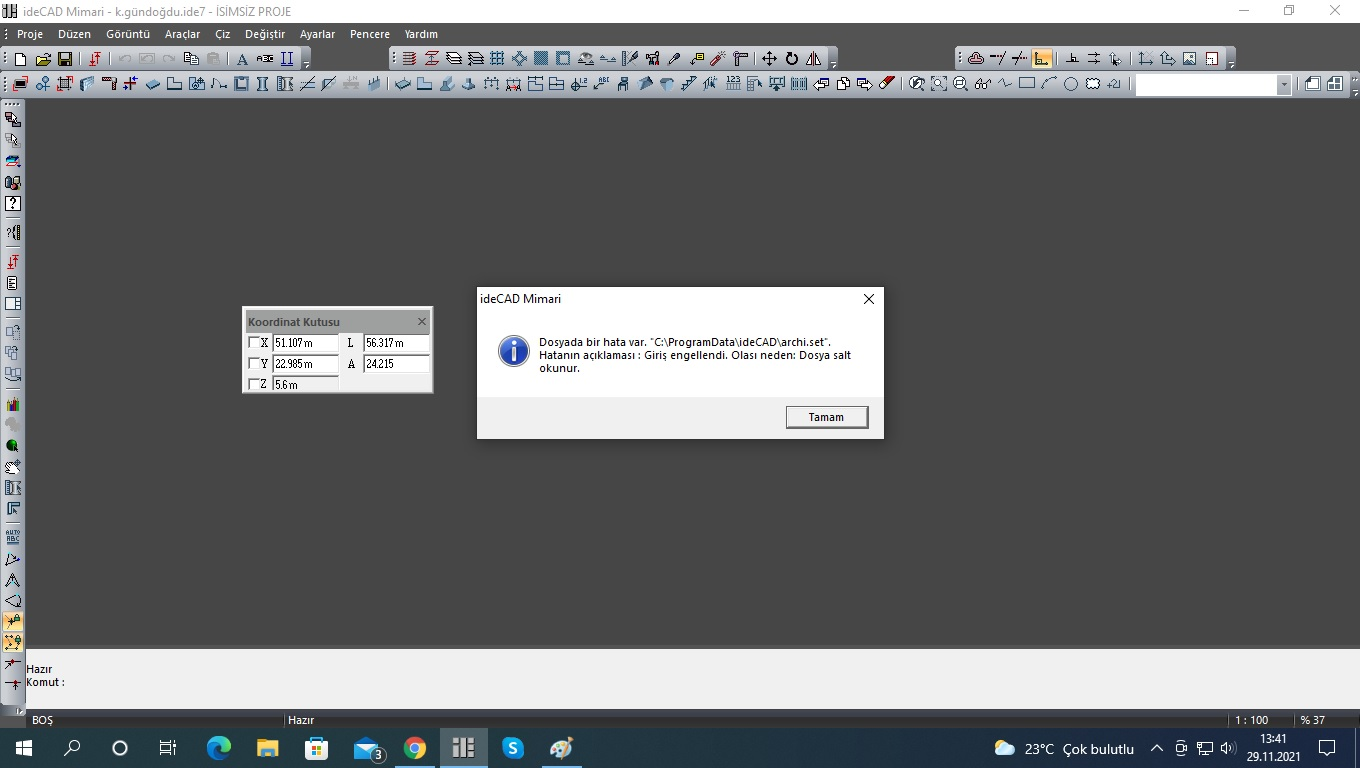1360x768 pixels.
Task: Select the Arc drawing tool
Action: (1049, 84)
